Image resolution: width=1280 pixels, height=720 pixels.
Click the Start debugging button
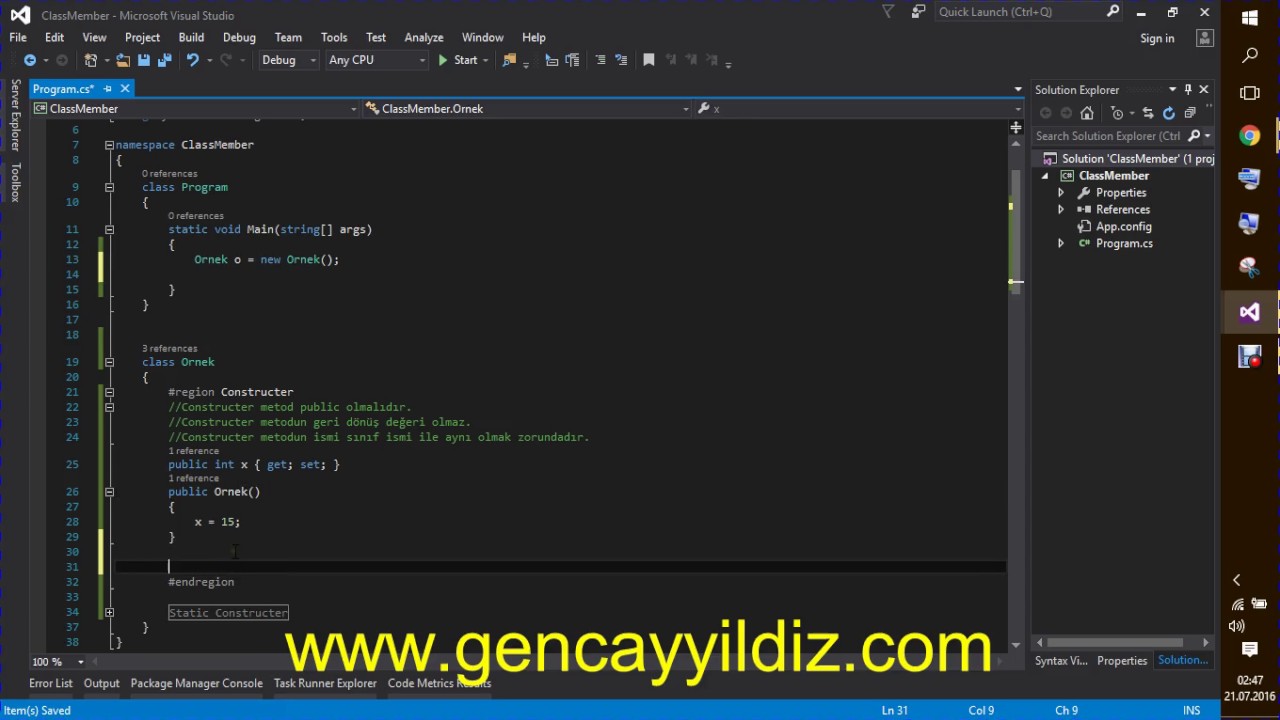point(458,60)
